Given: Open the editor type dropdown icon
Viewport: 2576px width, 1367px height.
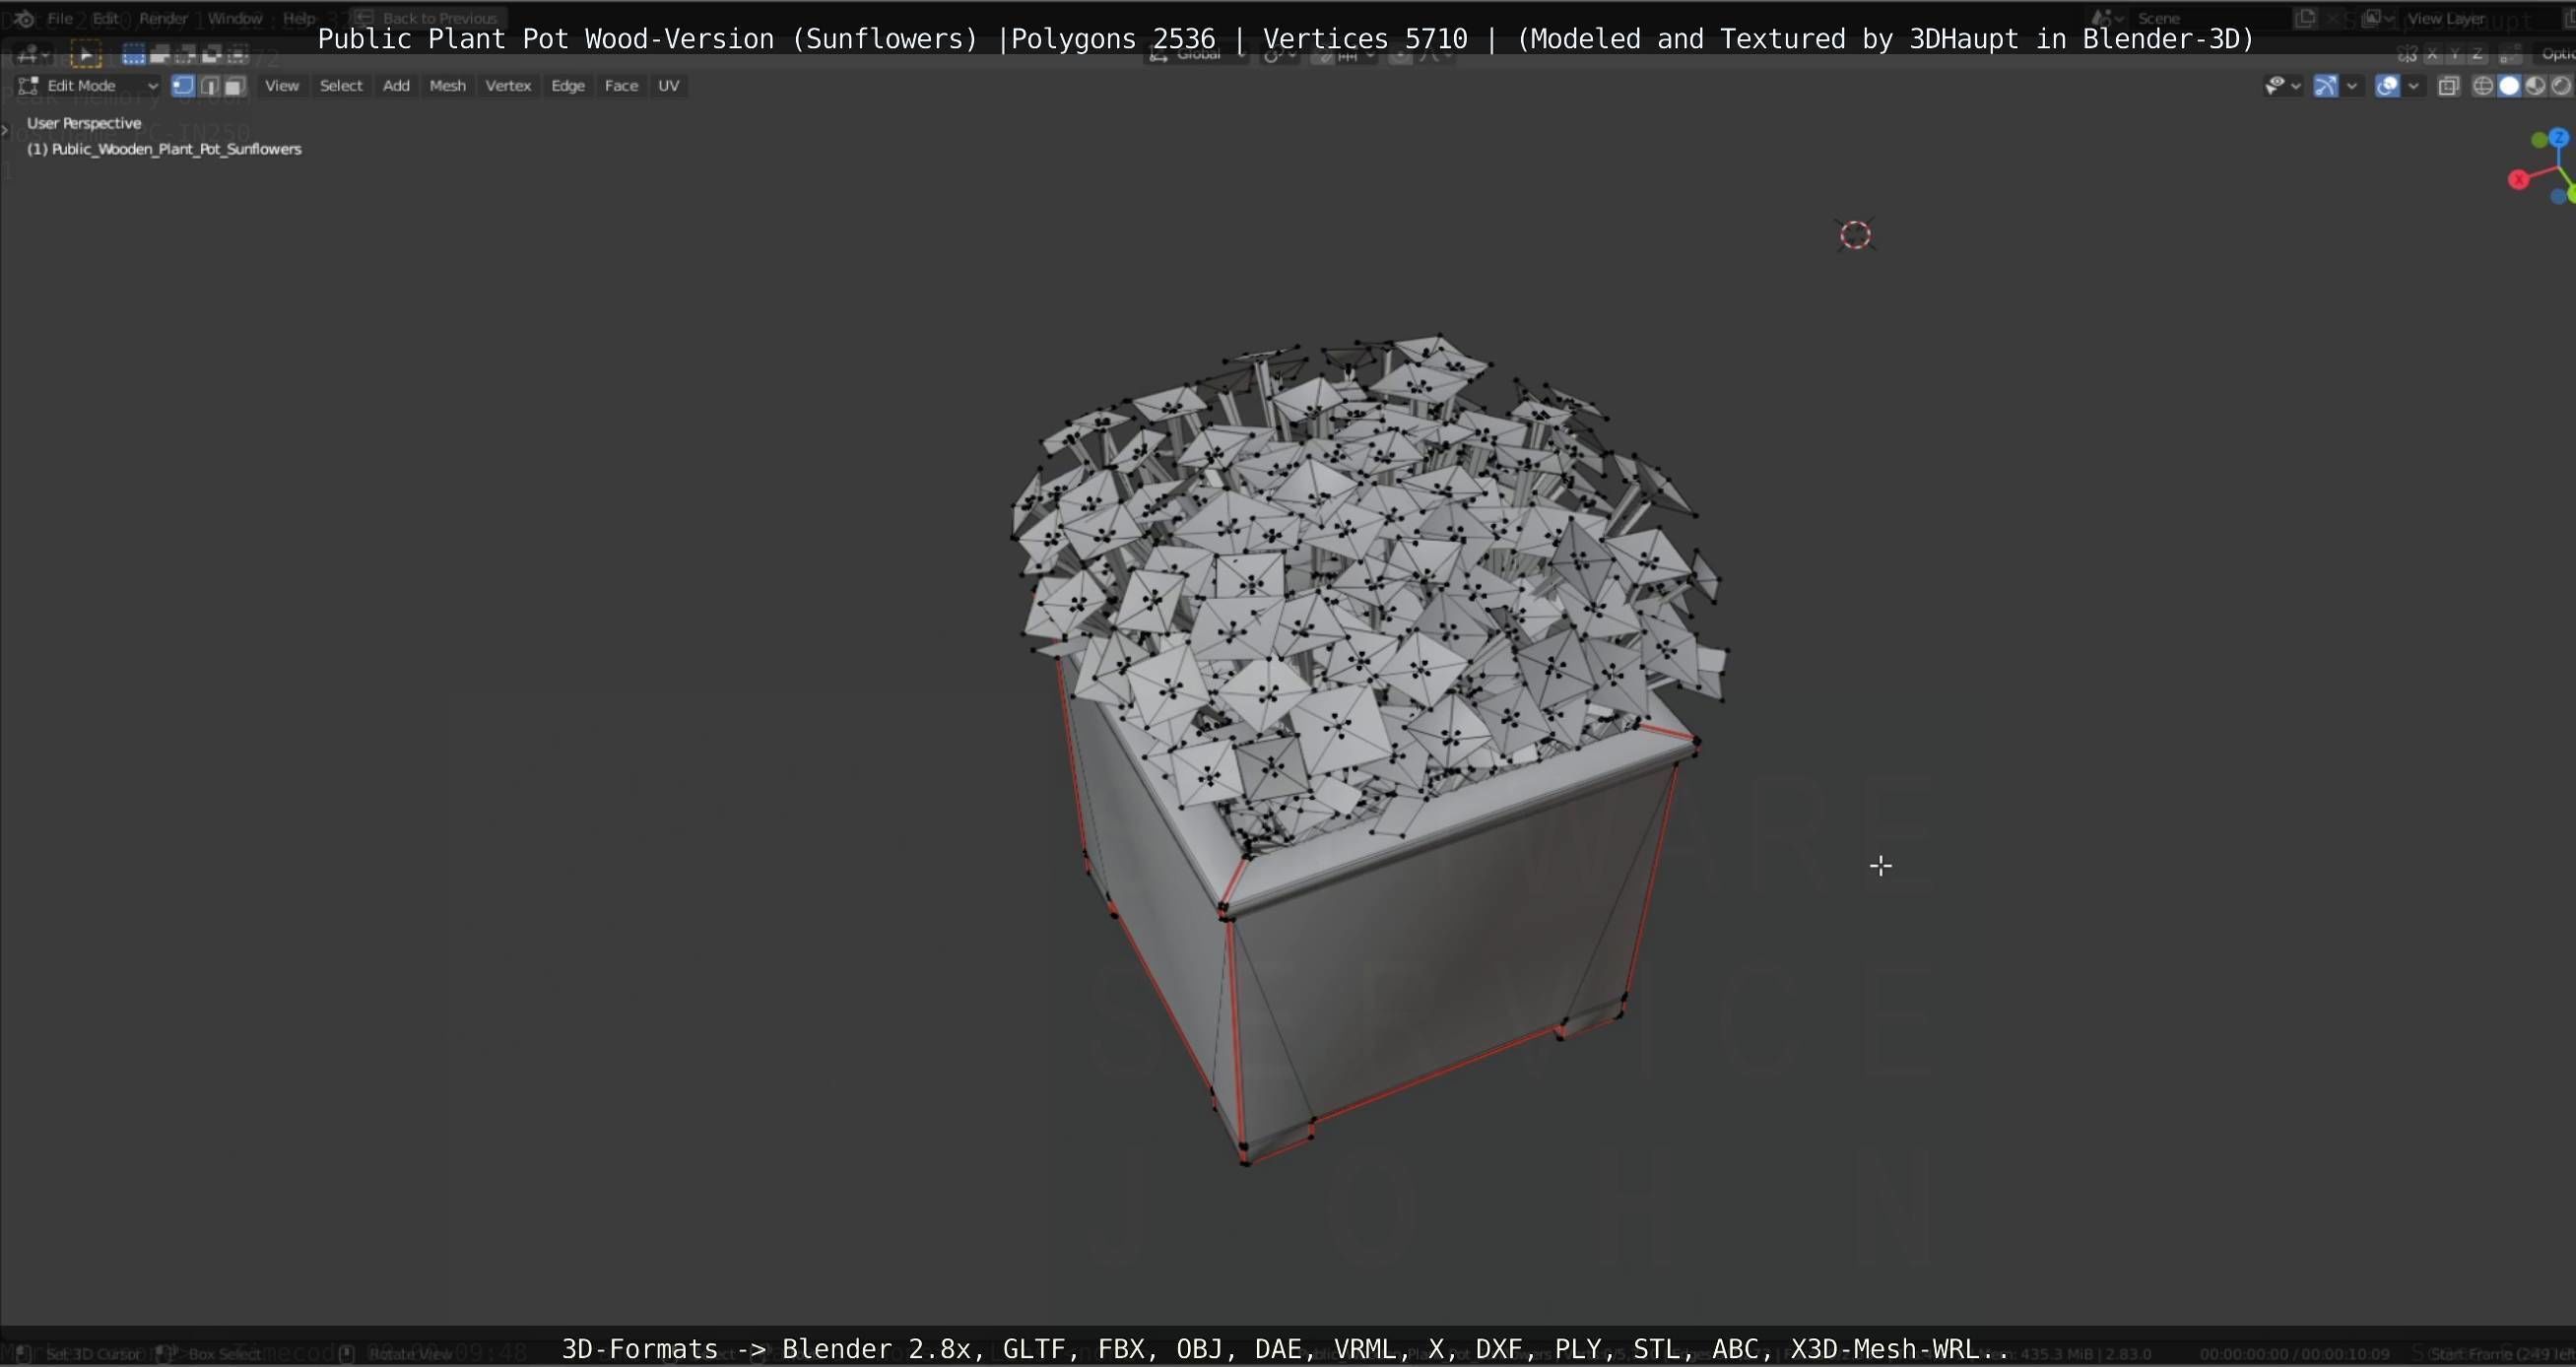Looking at the screenshot, I should click(32, 54).
